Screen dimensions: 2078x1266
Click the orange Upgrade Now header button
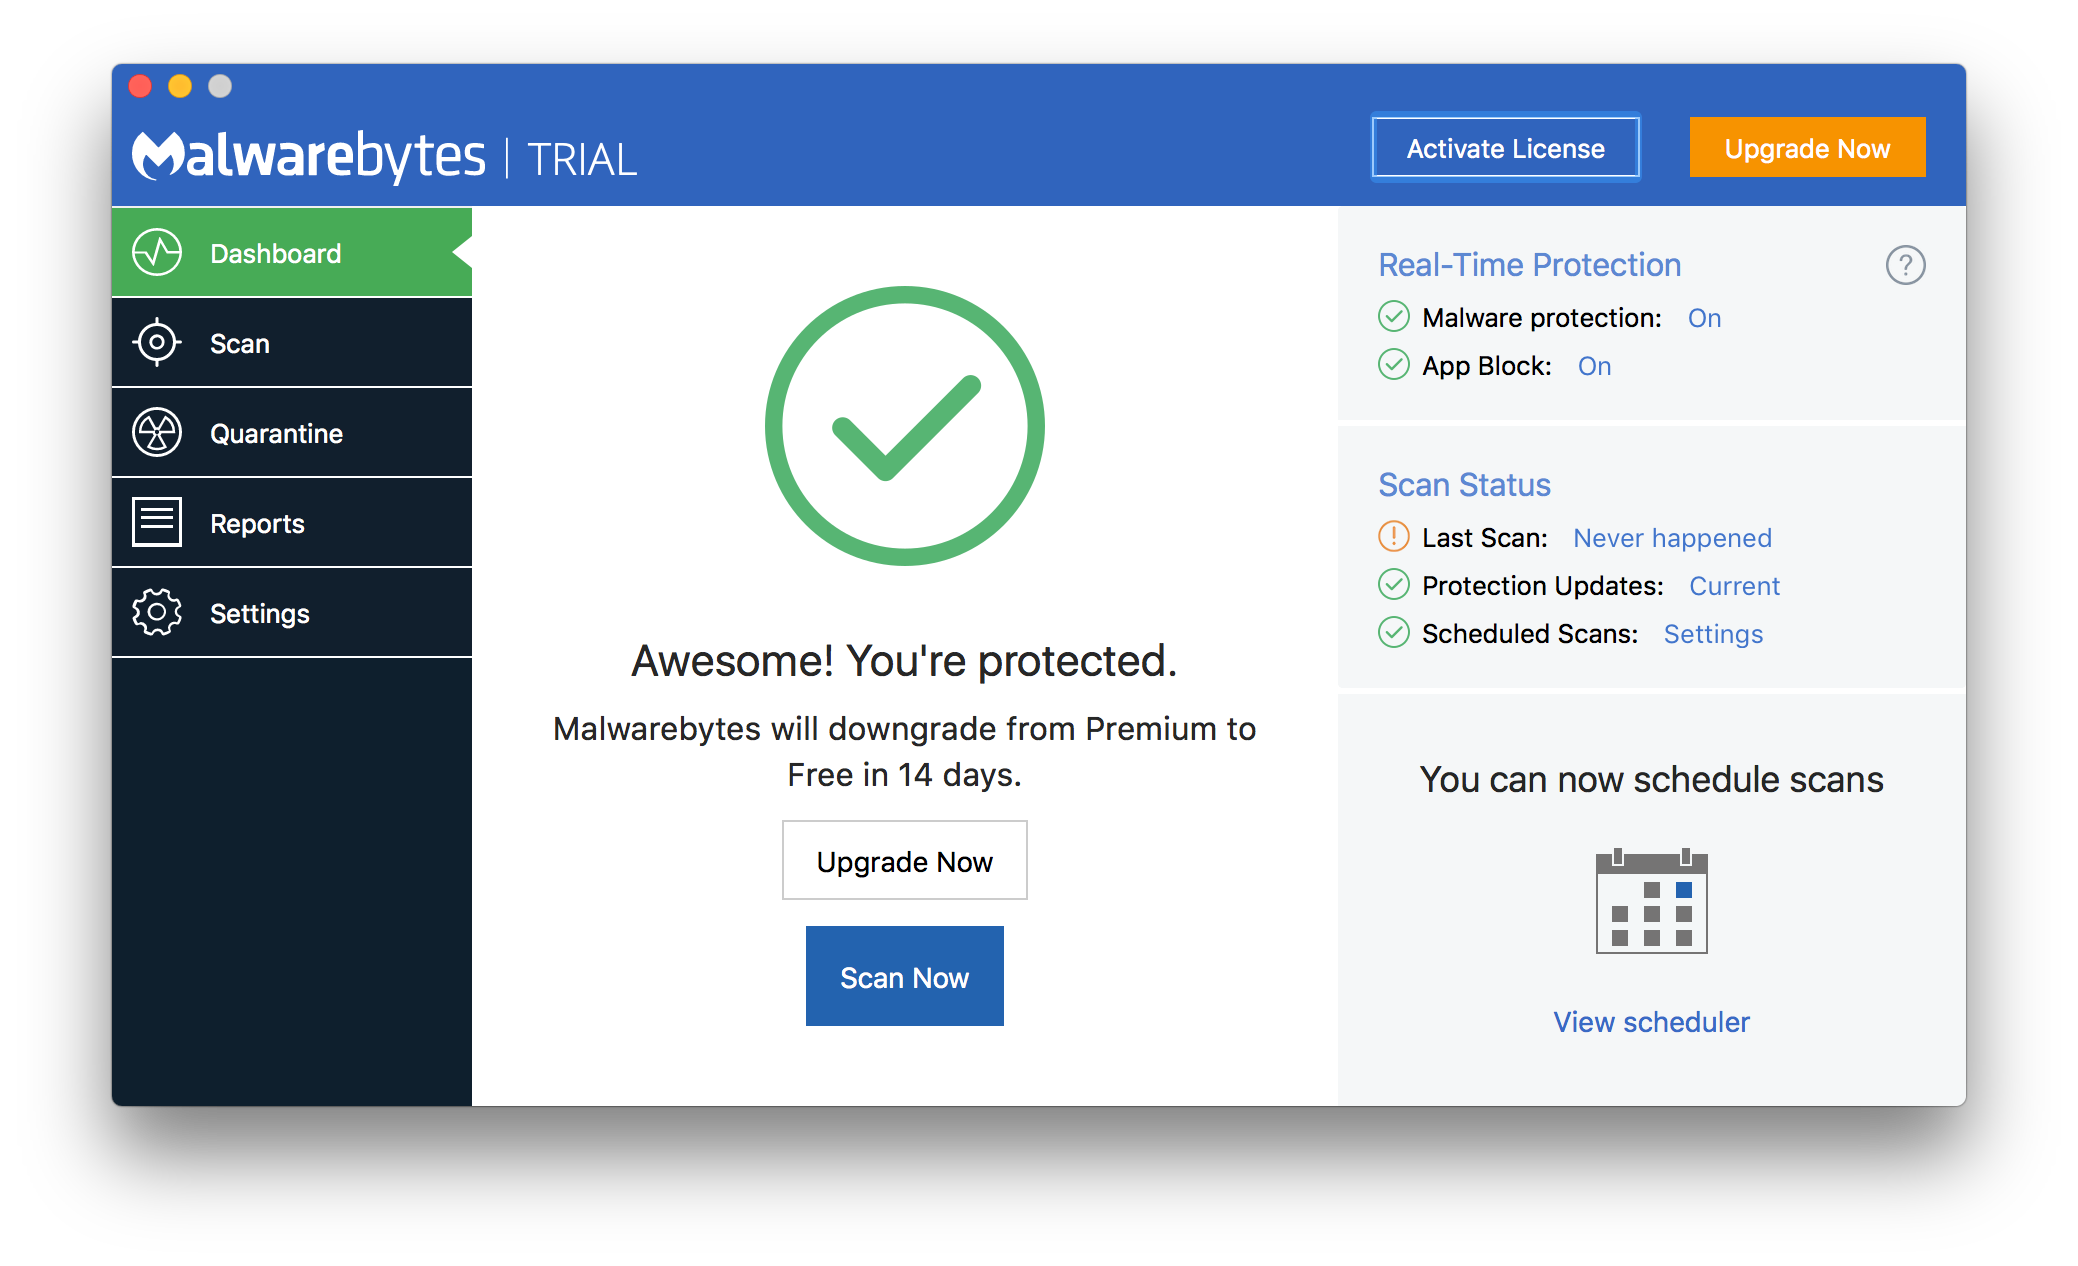click(1807, 148)
